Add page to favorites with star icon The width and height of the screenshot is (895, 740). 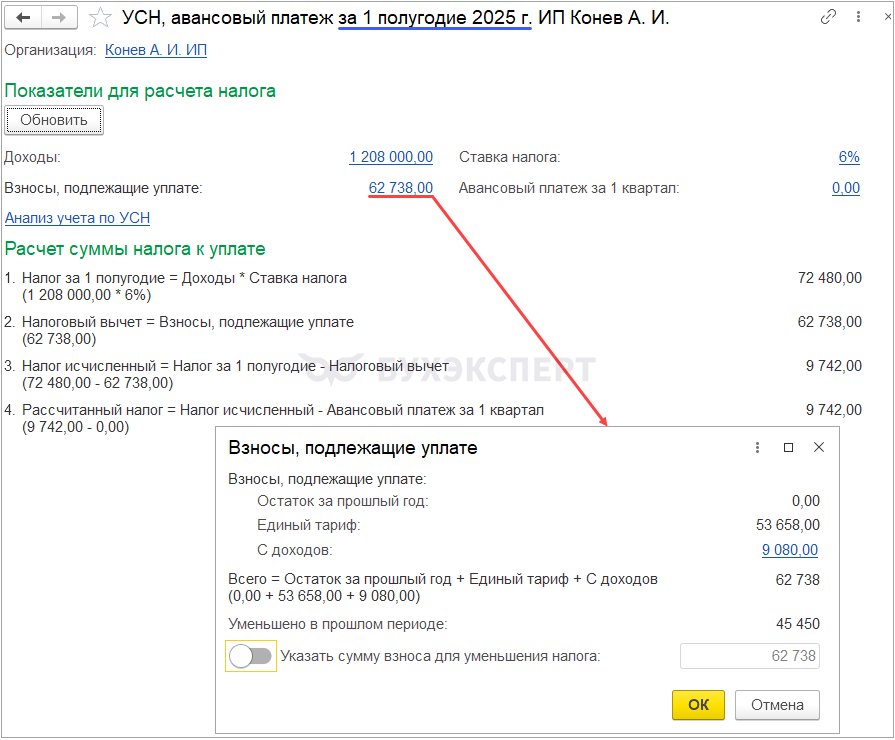click(100, 18)
